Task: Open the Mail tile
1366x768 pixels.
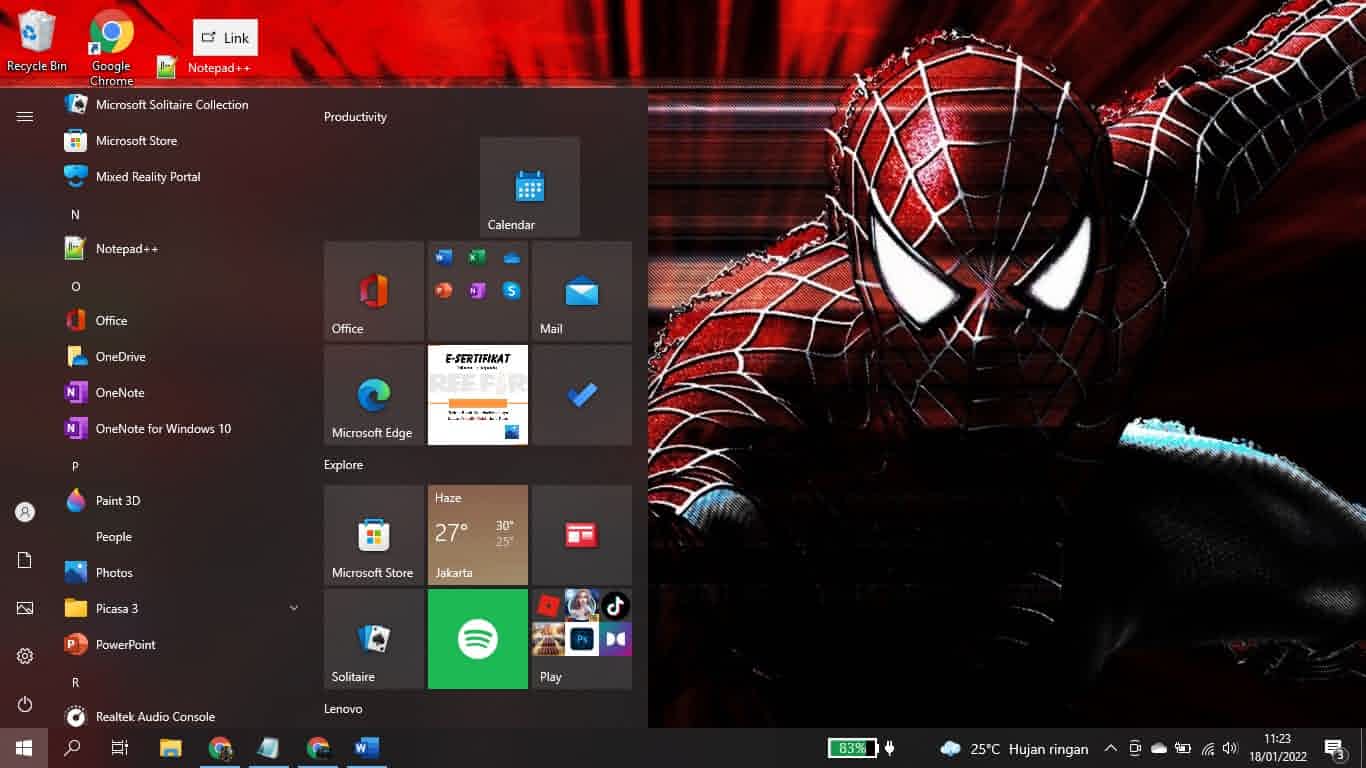Action: pos(582,291)
